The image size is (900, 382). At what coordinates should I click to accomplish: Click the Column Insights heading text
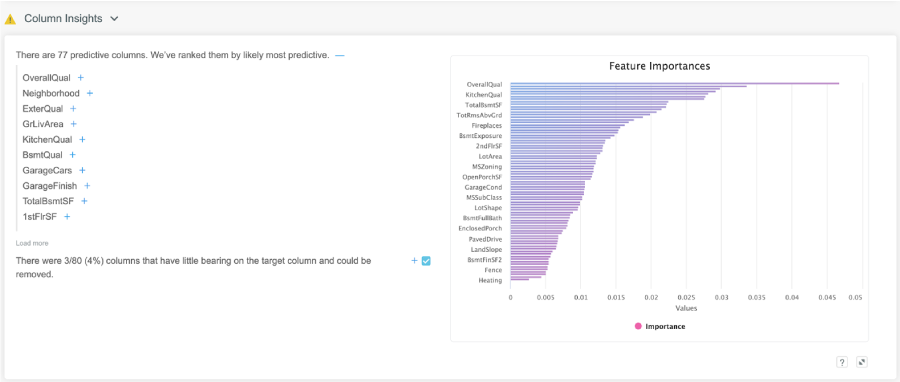[x=63, y=19]
